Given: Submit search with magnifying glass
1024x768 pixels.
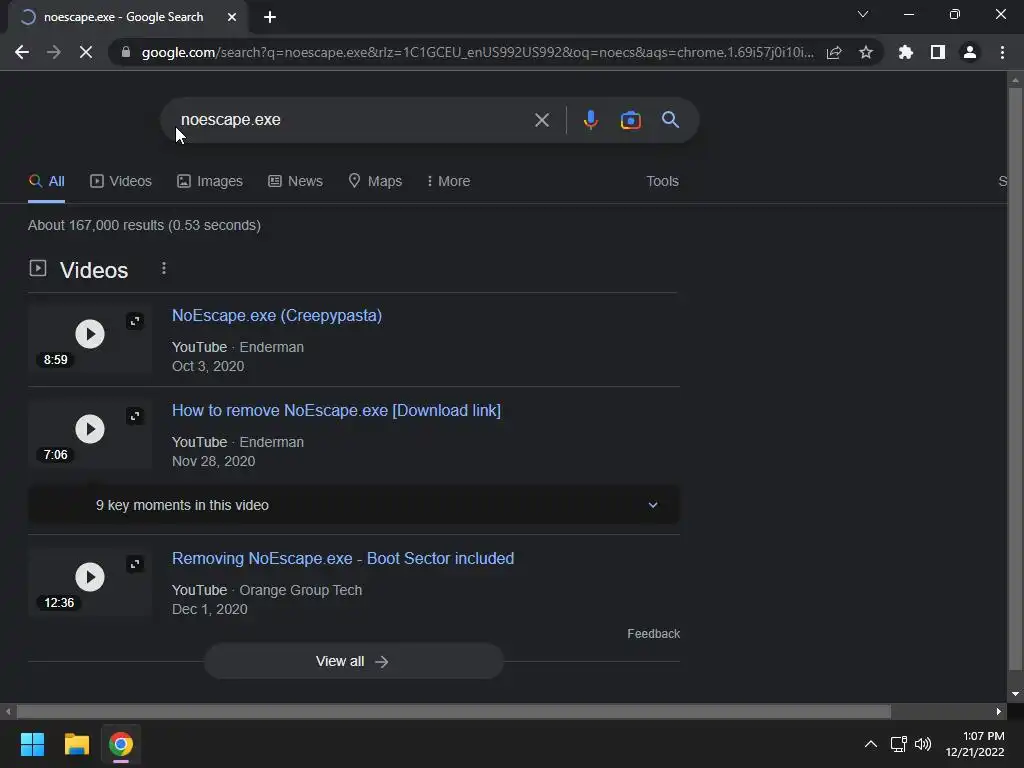Looking at the screenshot, I should point(670,120).
